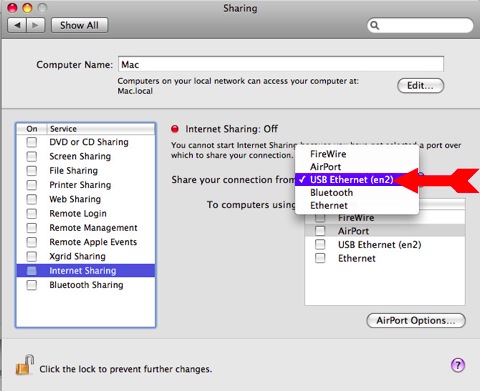The image size is (480, 391).
Task: Click the magnifying glass search icon
Action: 375,25
